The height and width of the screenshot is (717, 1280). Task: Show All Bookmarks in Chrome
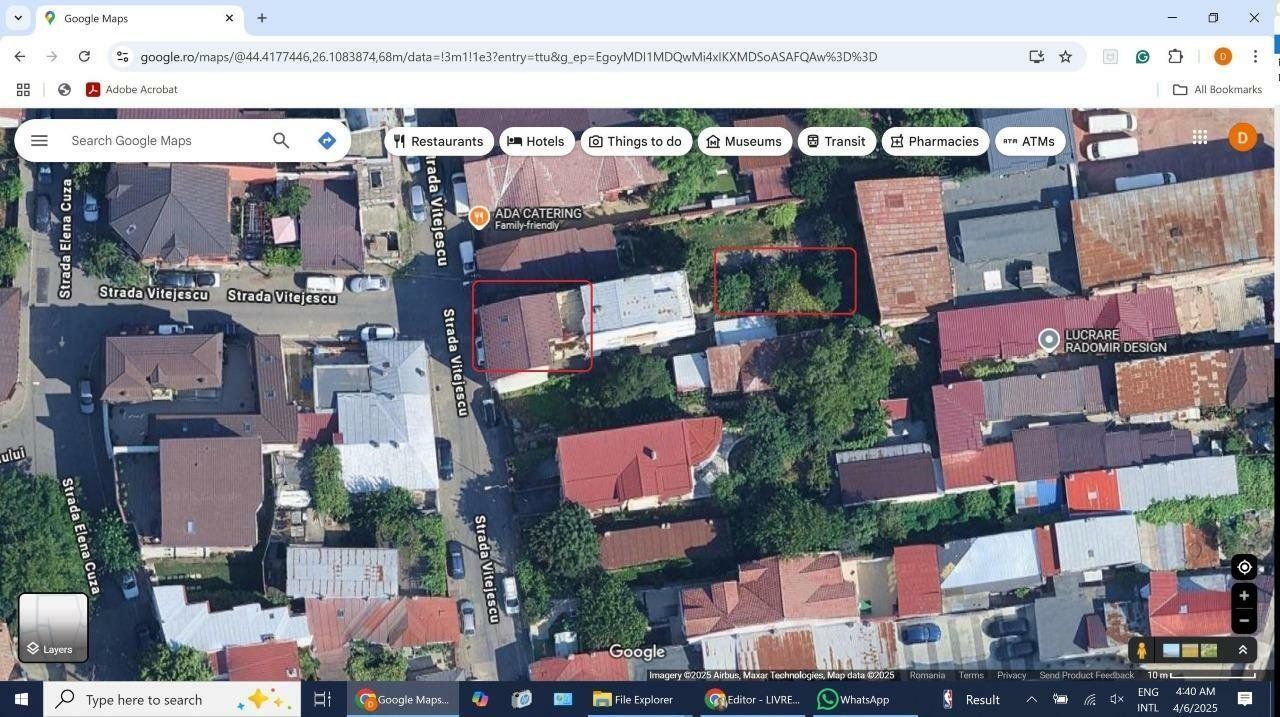coord(1218,89)
